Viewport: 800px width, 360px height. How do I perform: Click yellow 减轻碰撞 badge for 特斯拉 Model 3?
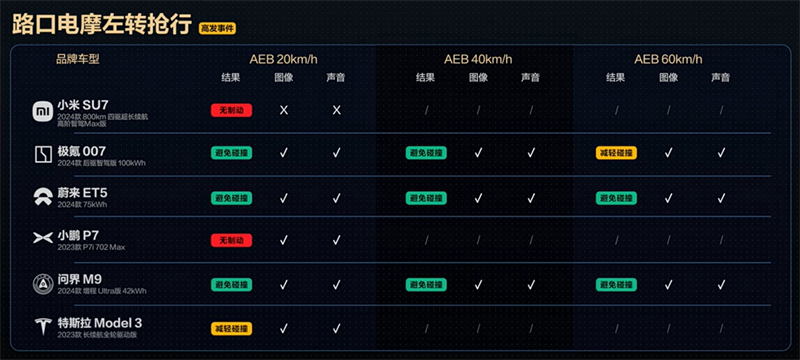coord(231,329)
